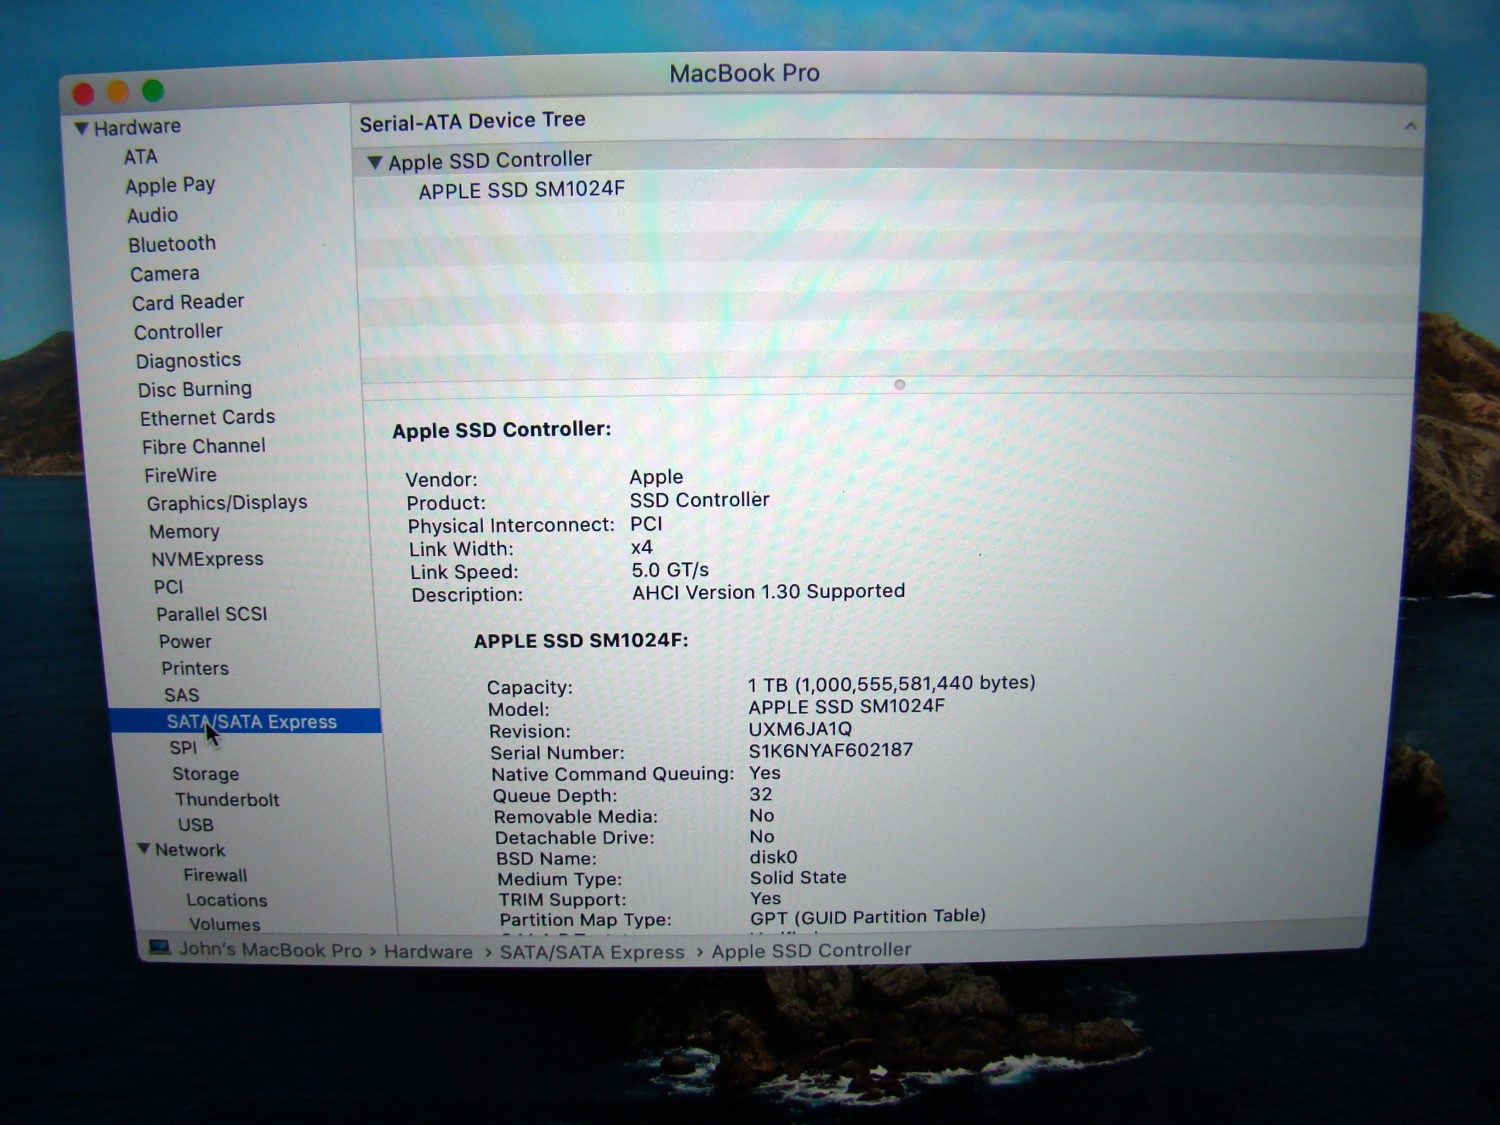Select Firewall under Network
The width and height of the screenshot is (1500, 1125).
[x=215, y=875]
